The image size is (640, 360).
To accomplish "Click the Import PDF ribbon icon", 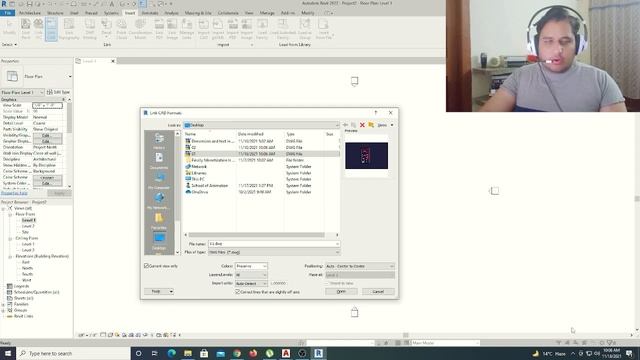I will click(x=232, y=29).
